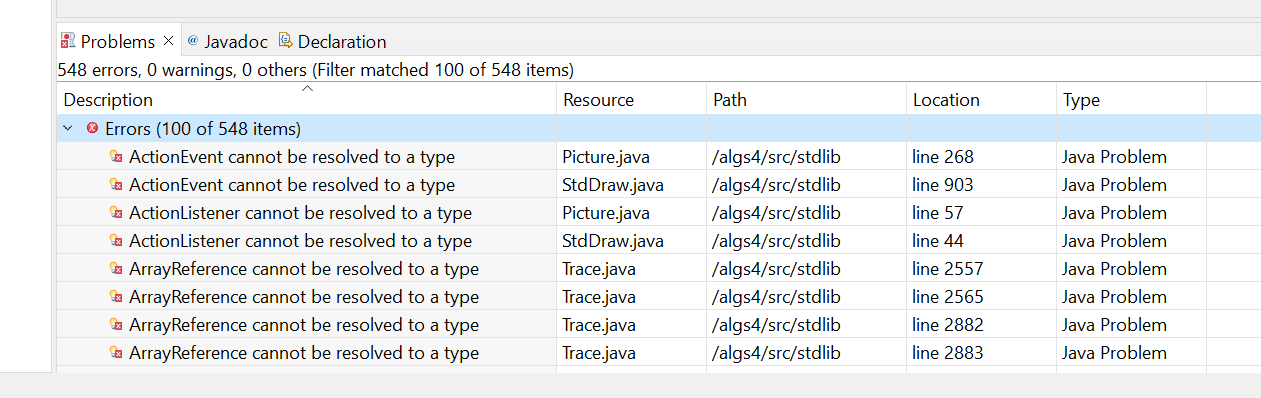Click /algs4/src/stdlib path on line 268 row
The height and width of the screenshot is (398, 1261).
tap(777, 157)
